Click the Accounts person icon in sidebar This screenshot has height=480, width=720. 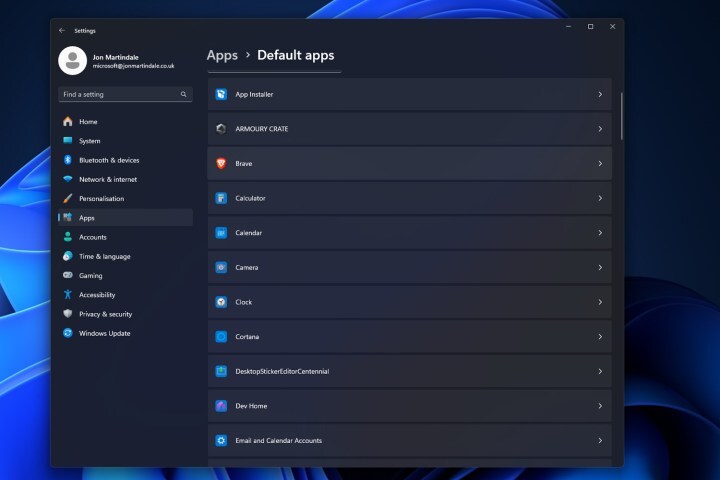point(68,237)
